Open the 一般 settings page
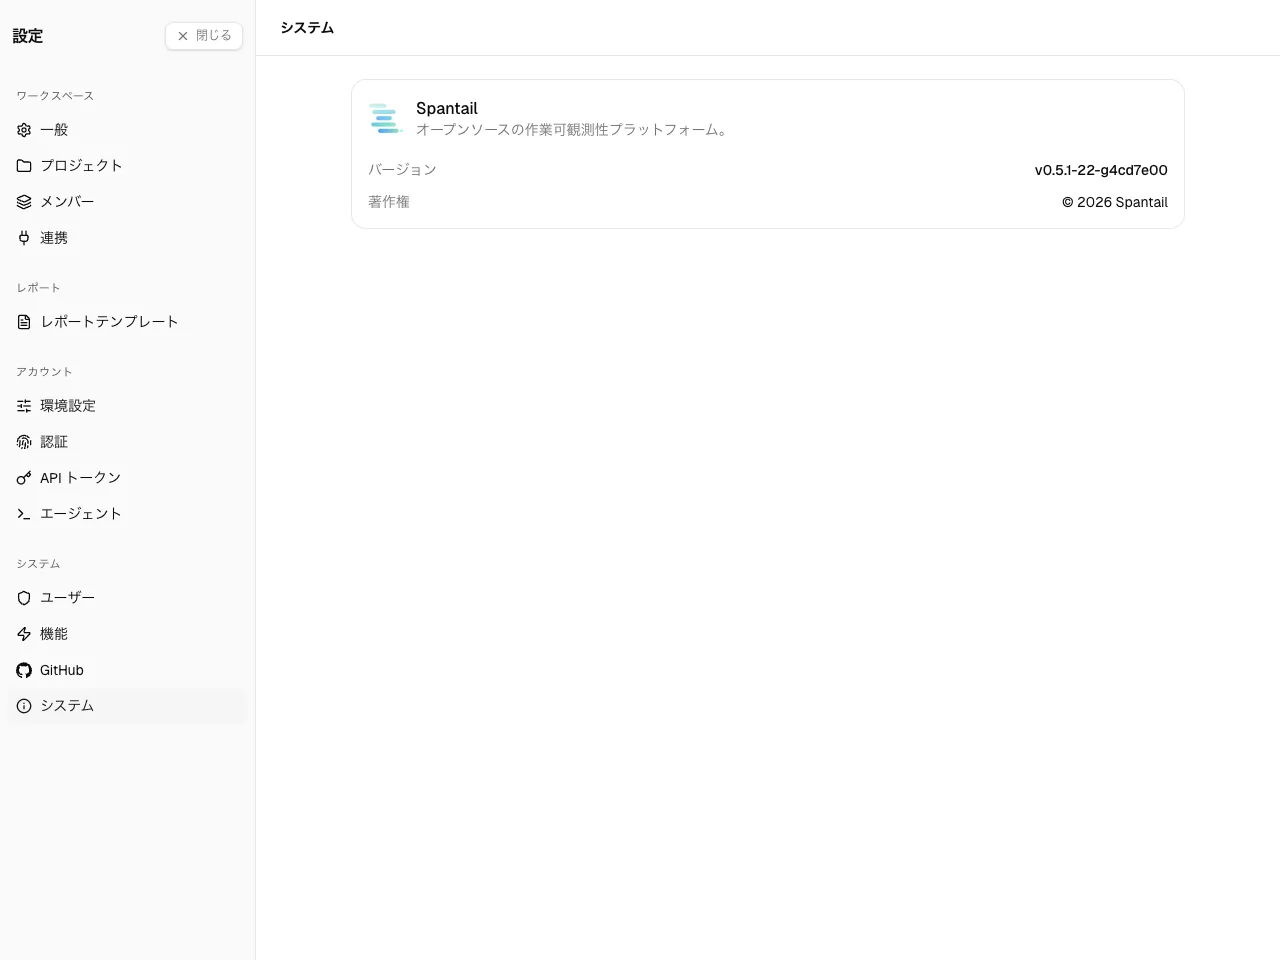Screen dimensions: 1280x960 [x=126, y=130]
